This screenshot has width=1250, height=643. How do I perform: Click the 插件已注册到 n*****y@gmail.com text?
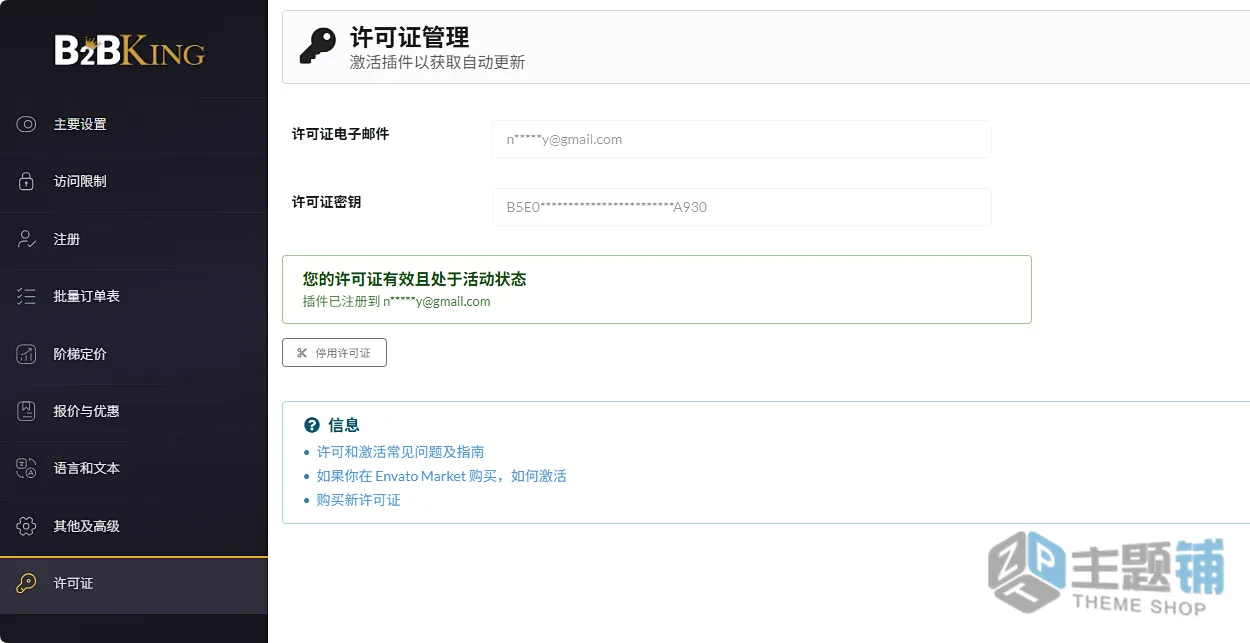coord(397,301)
